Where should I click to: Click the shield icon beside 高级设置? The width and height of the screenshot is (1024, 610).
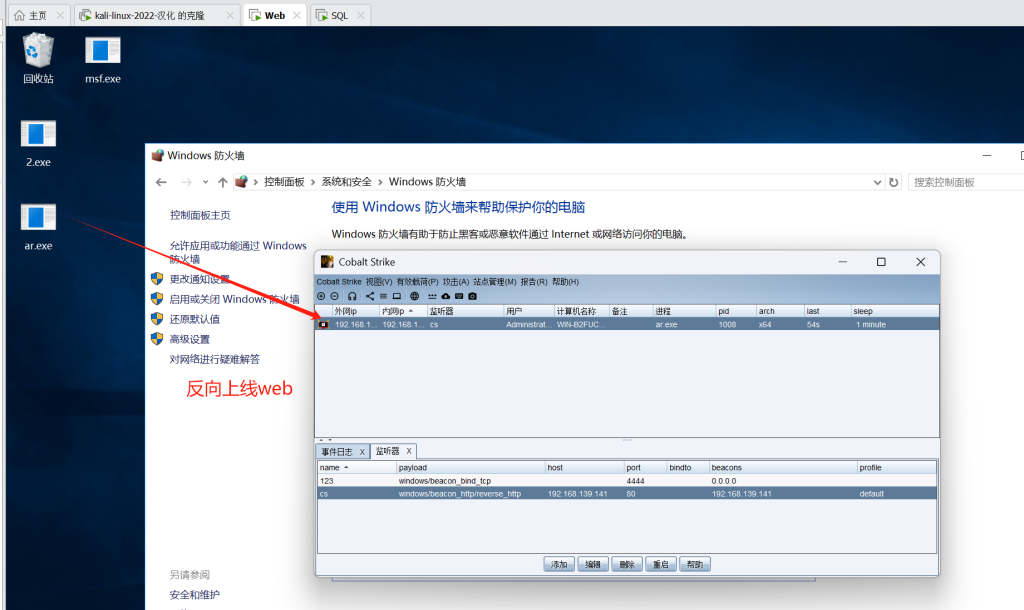point(157,339)
